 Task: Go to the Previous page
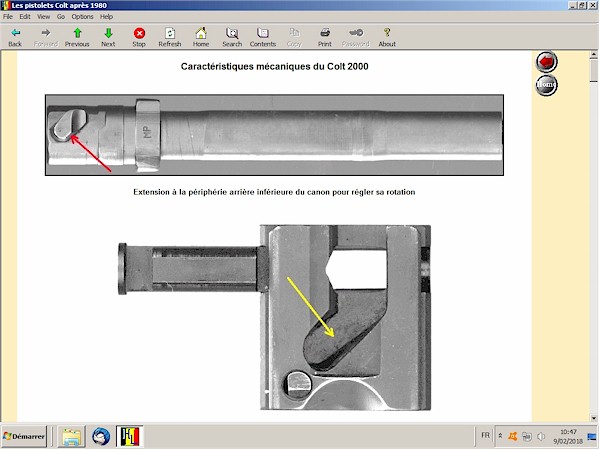coord(77,37)
